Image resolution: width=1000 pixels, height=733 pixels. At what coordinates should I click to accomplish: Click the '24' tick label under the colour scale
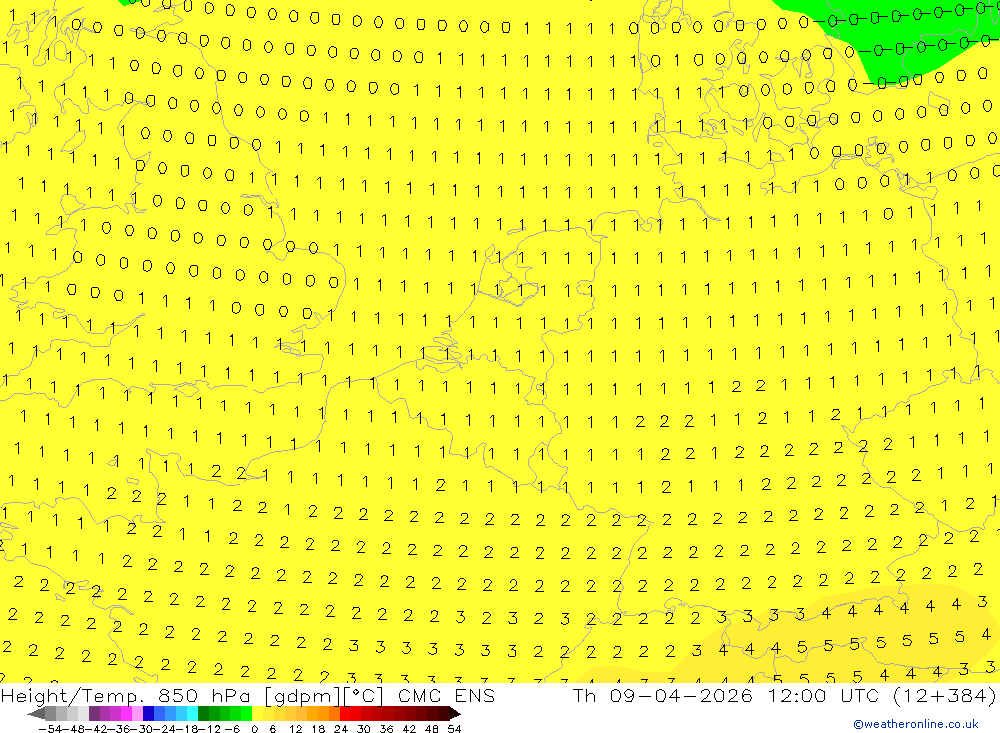point(341,729)
